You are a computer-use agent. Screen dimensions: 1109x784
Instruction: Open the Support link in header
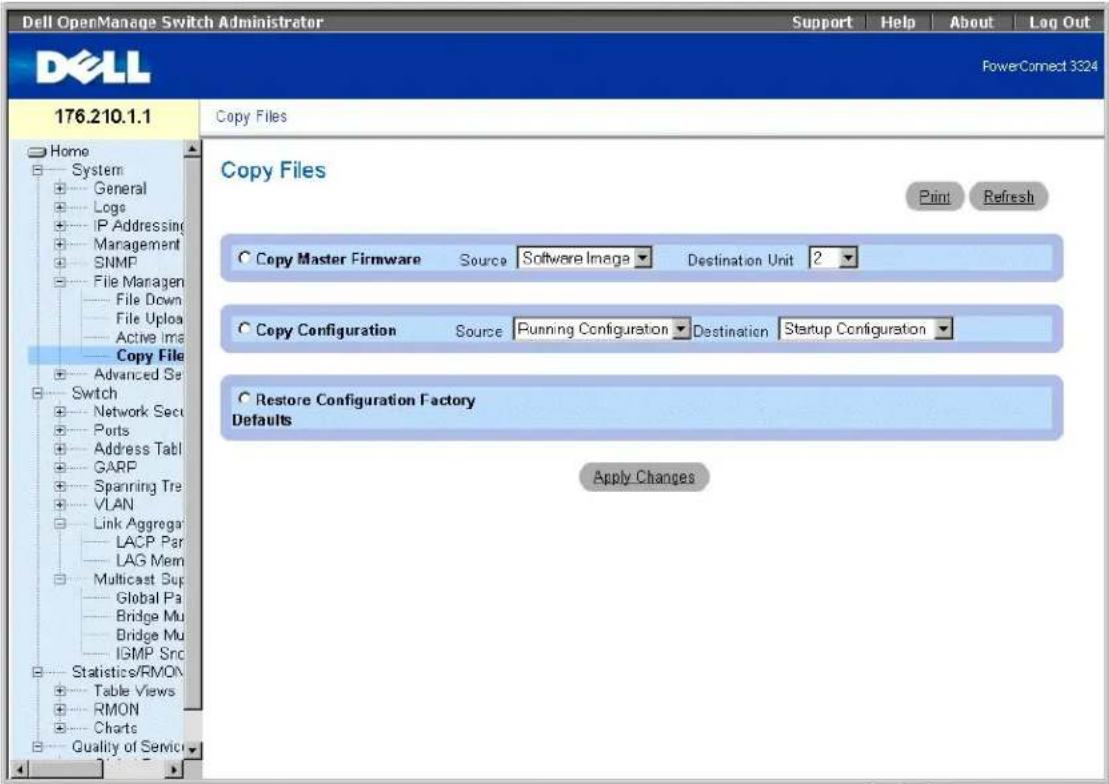(x=822, y=22)
